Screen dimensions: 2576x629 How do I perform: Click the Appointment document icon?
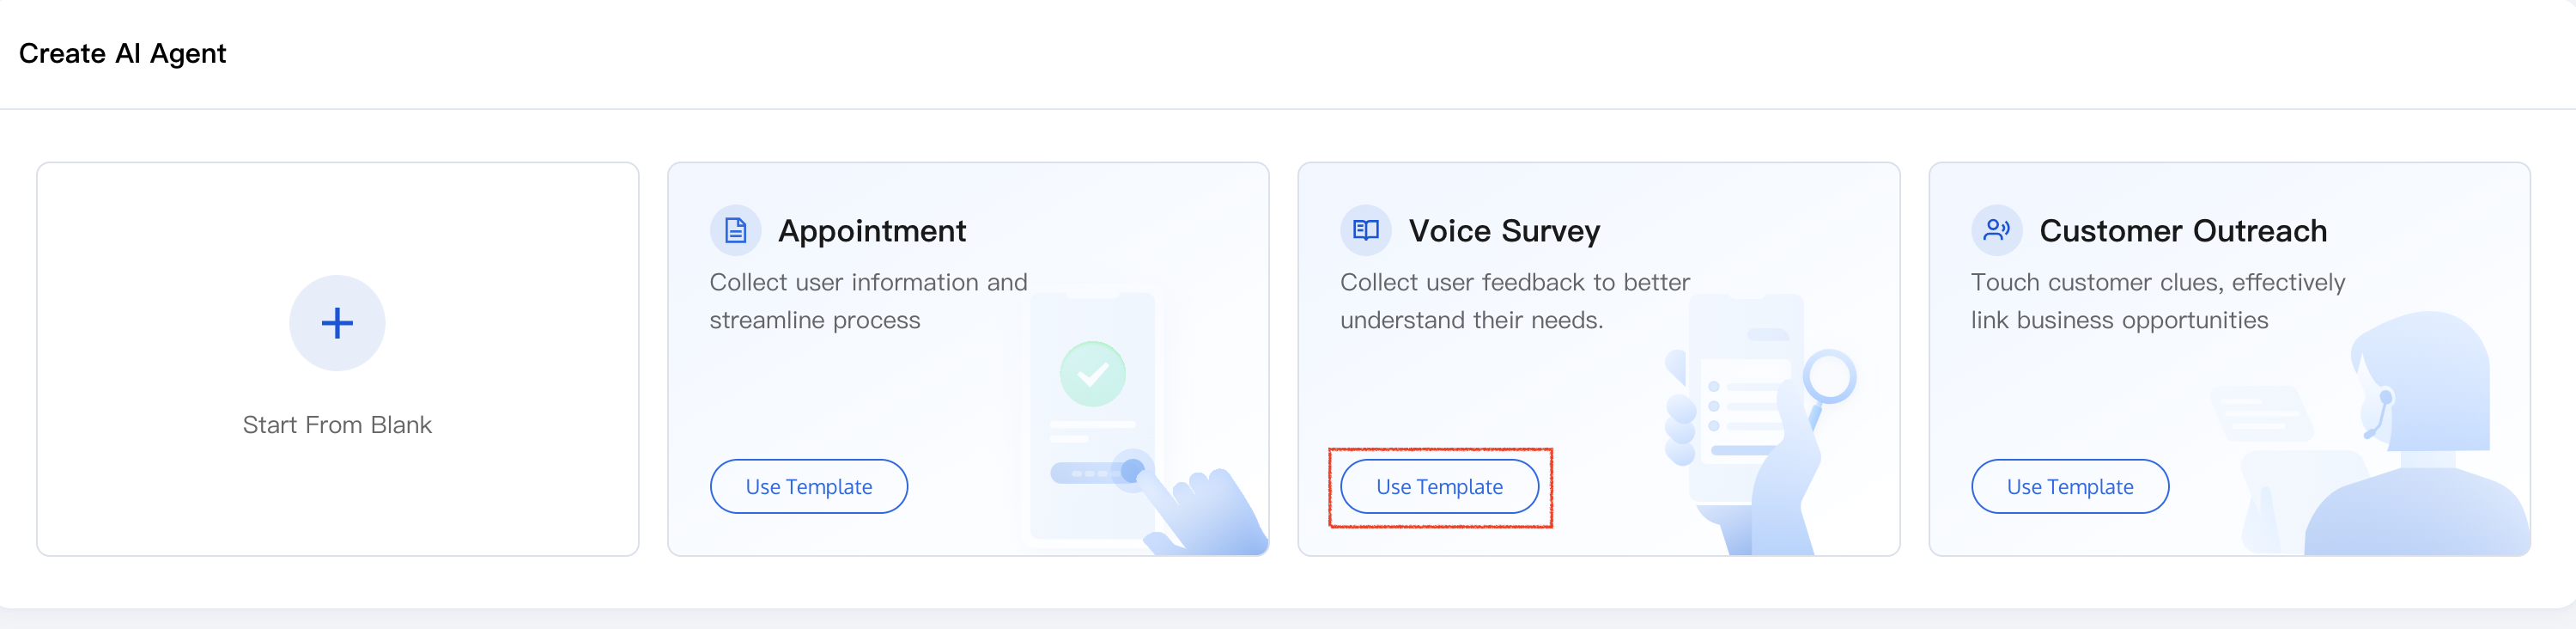coord(735,230)
